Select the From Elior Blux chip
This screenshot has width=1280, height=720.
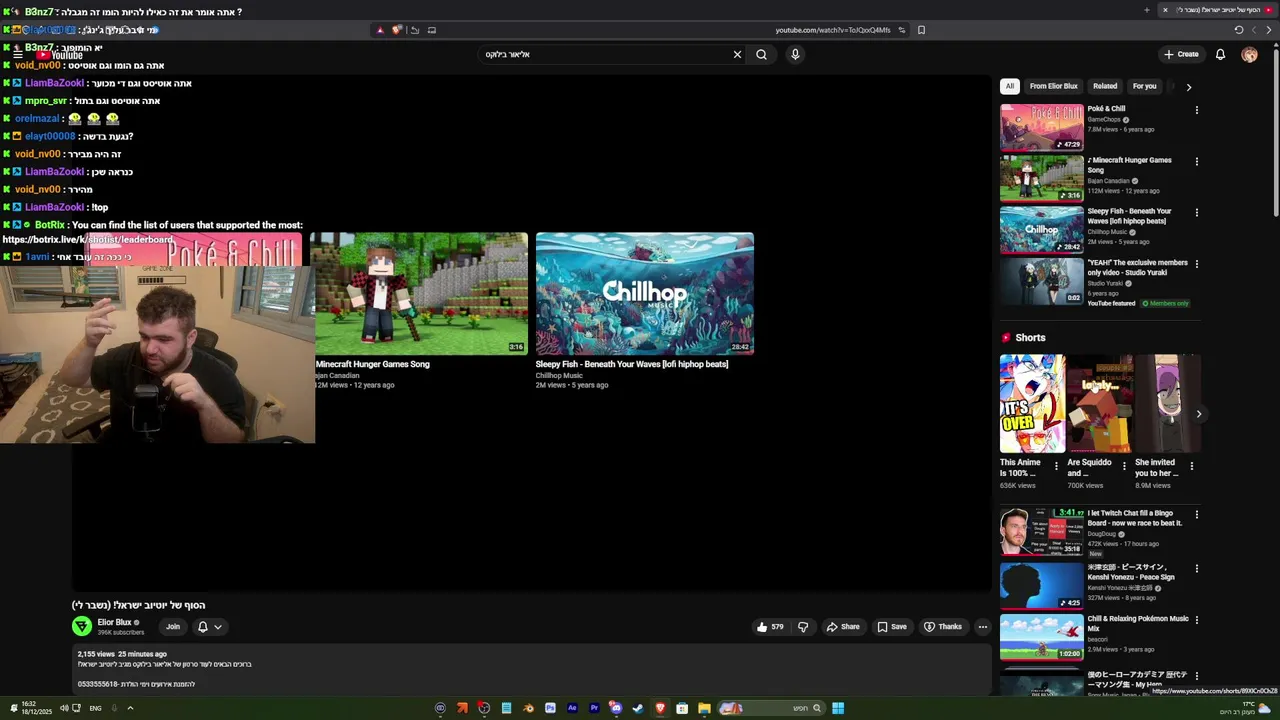pos(1054,86)
